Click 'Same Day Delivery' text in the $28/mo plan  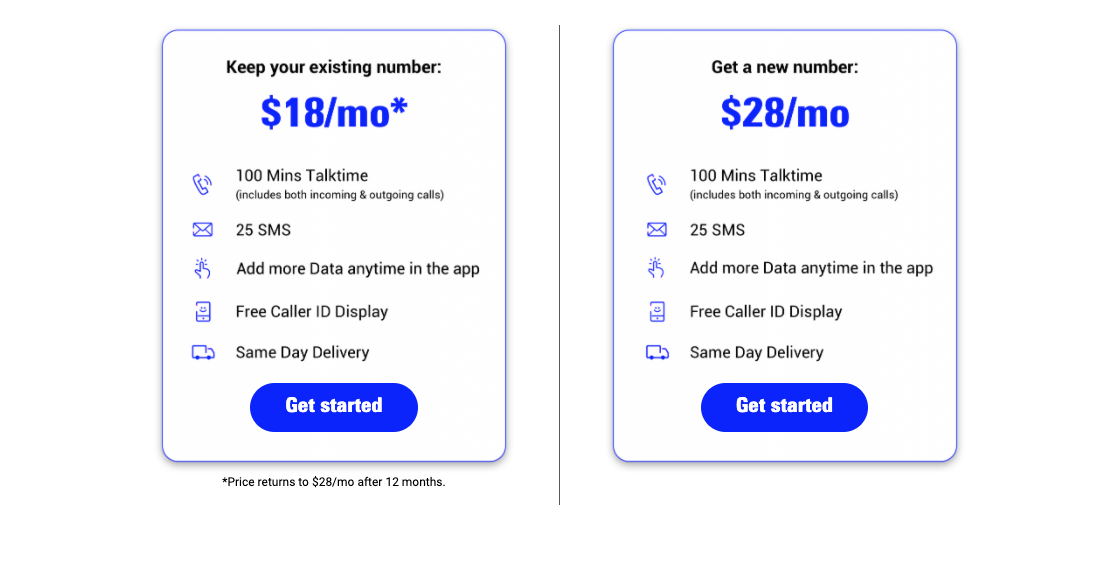[756, 352]
